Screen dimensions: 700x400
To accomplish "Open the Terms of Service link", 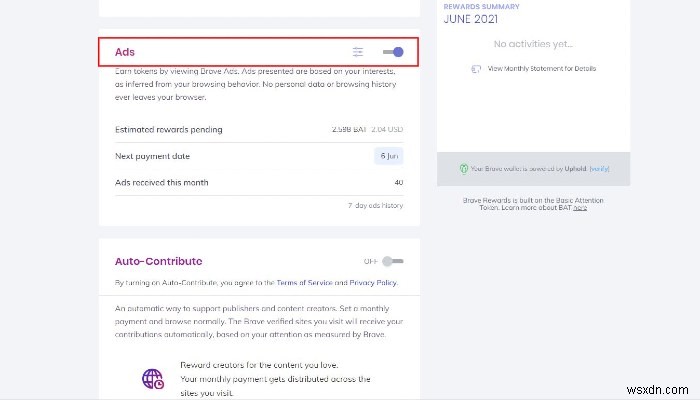I will pos(304,283).
